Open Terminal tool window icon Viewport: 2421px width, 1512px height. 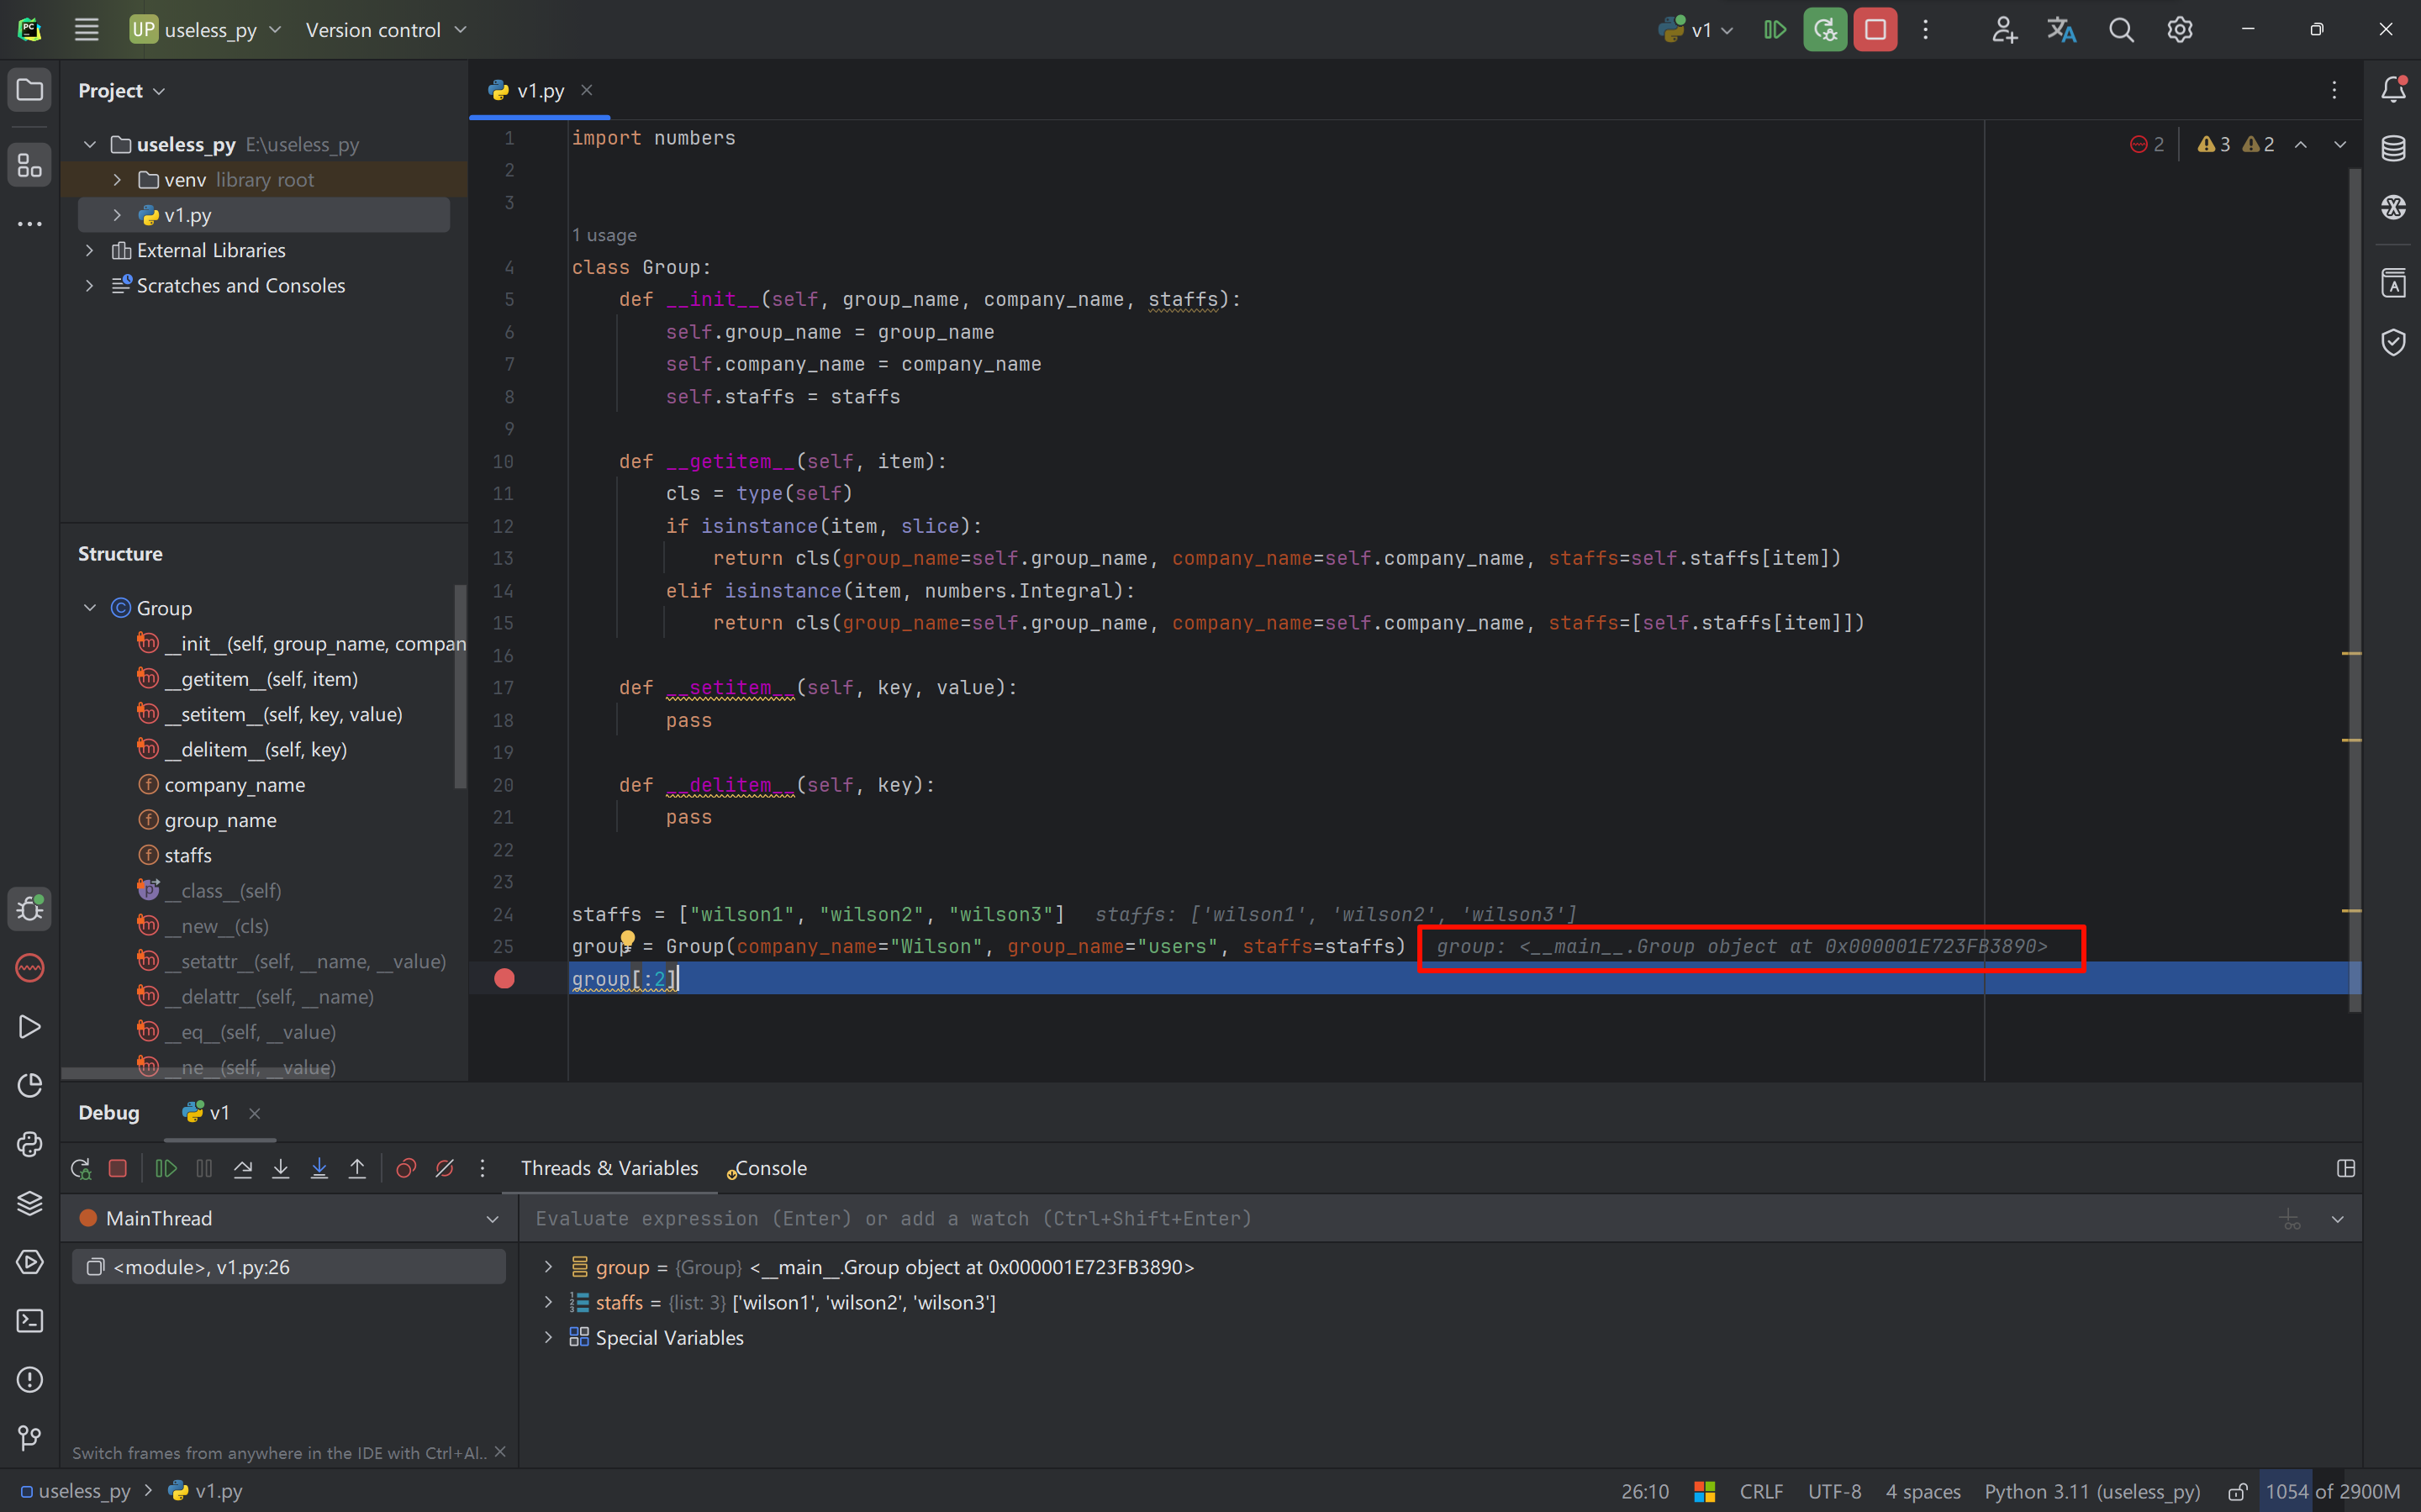pos(30,1321)
